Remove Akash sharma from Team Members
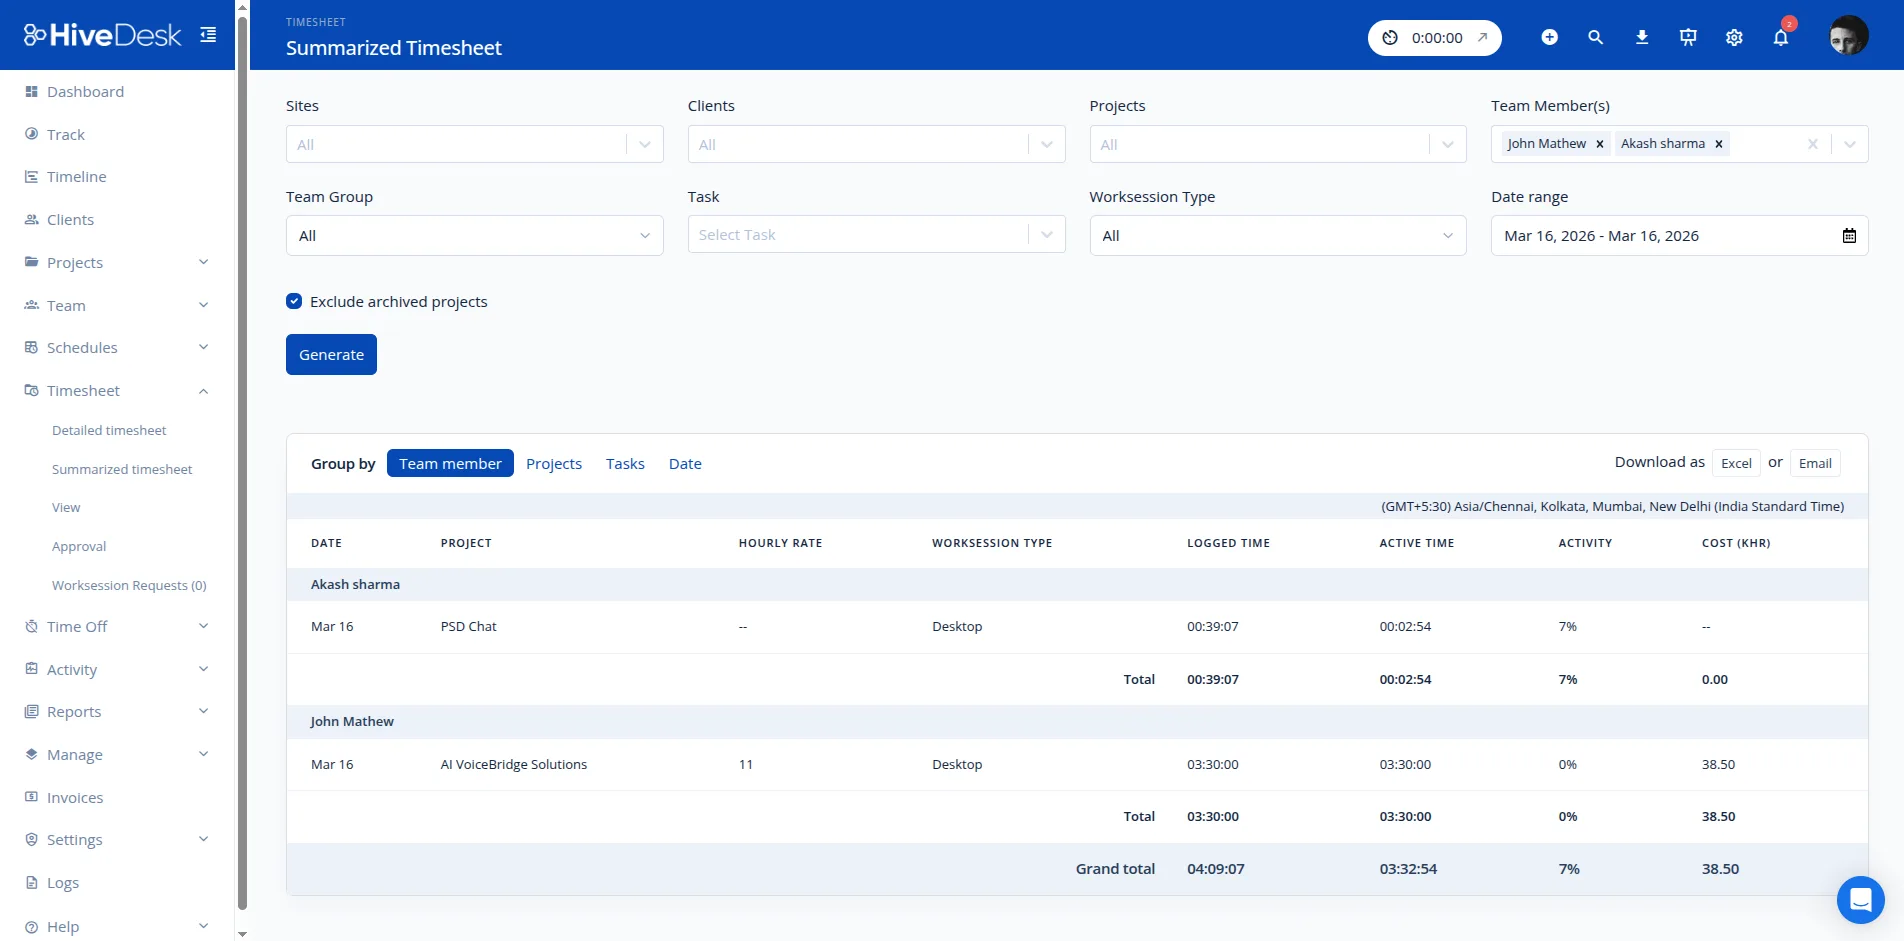 pos(1718,143)
